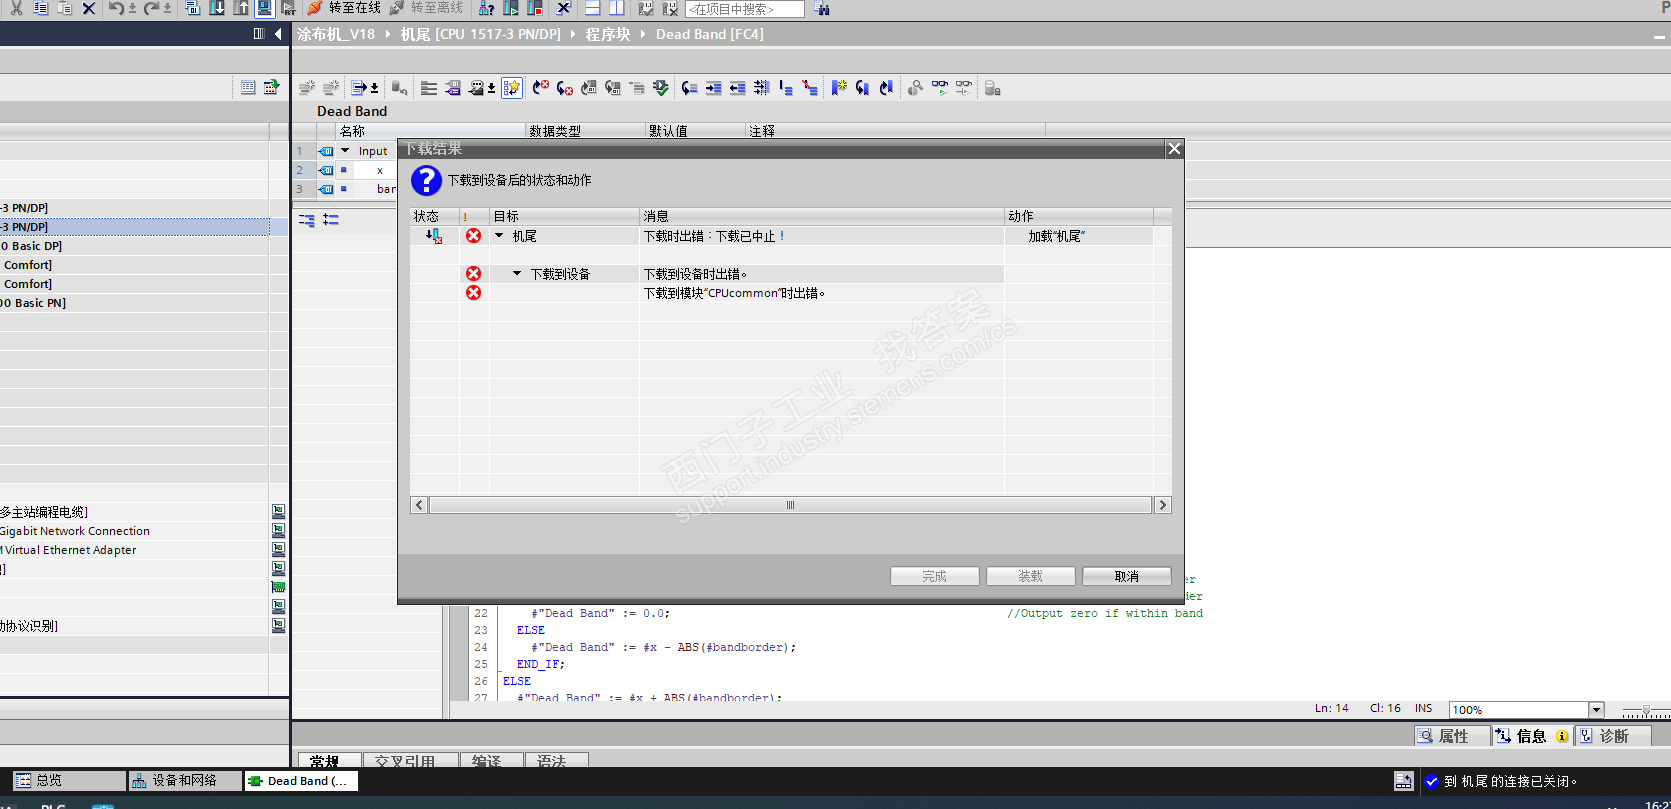Expand the Input section in interface table

click(345, 151)
